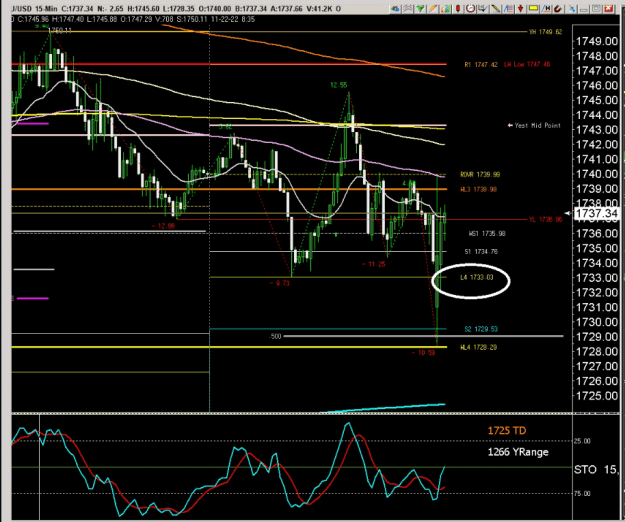
Task: Click the red down arrow marker tool
Action: [520, 8]
